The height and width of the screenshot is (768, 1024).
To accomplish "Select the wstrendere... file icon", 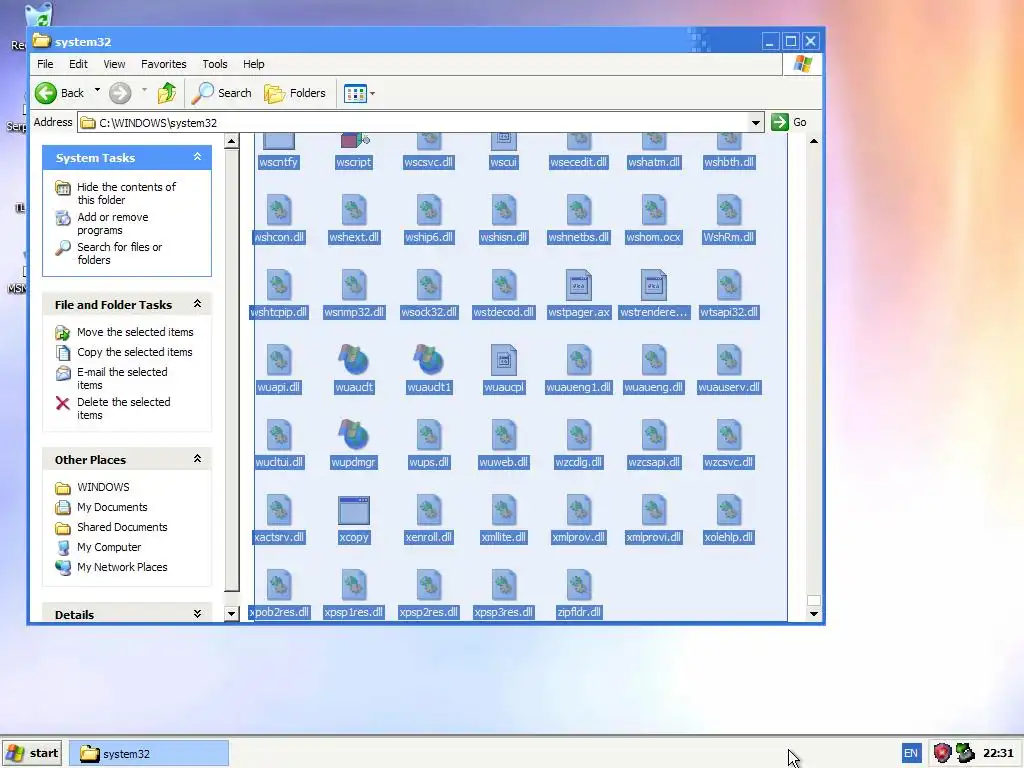I will [653, 285].
